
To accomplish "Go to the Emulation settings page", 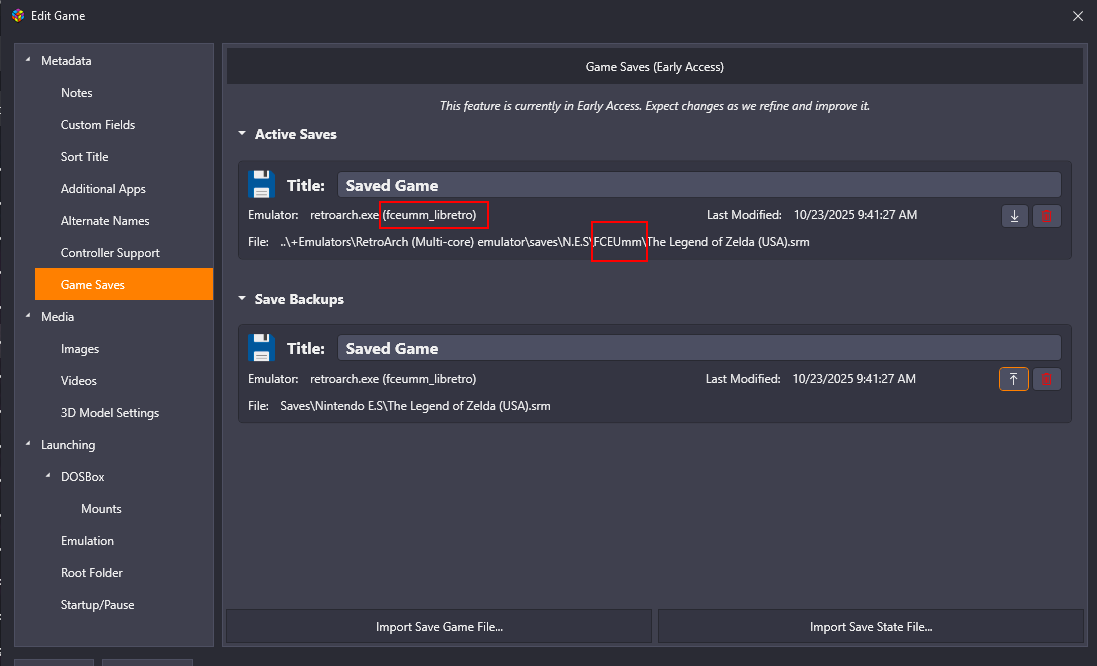I will point(87,541).
